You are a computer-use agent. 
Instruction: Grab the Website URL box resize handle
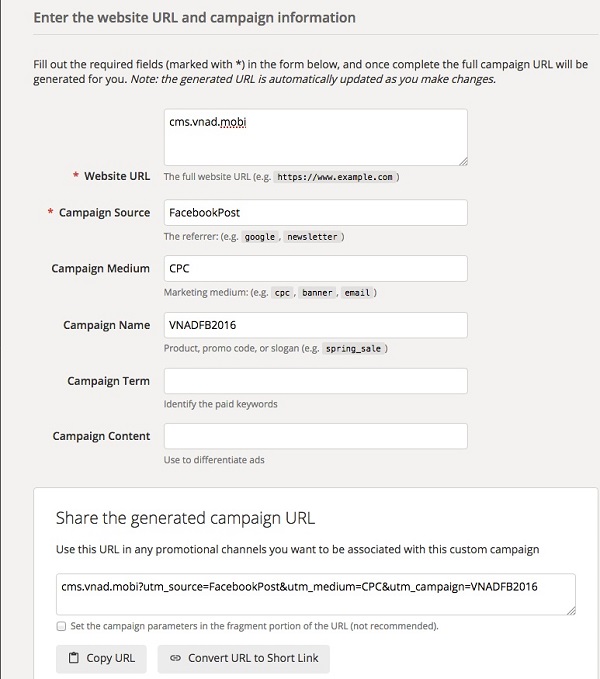pos(464,159)
